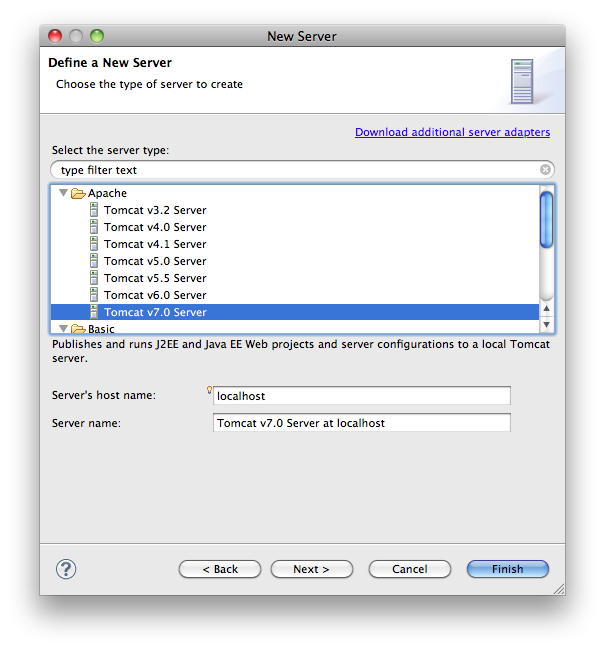Click the Server name field
Viewport: 605px width, 650px height.
click(x=362, y=423)
